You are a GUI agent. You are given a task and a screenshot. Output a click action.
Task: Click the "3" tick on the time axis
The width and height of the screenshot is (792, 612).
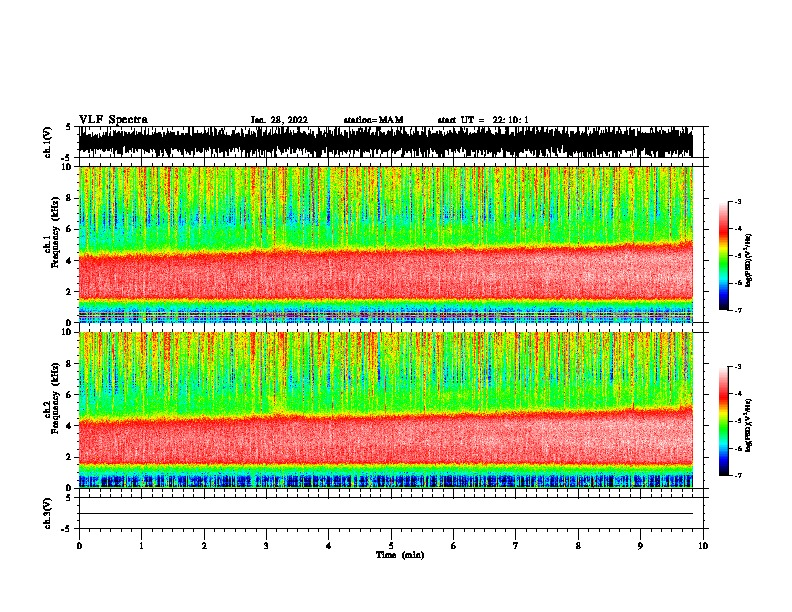click(266, 546)
